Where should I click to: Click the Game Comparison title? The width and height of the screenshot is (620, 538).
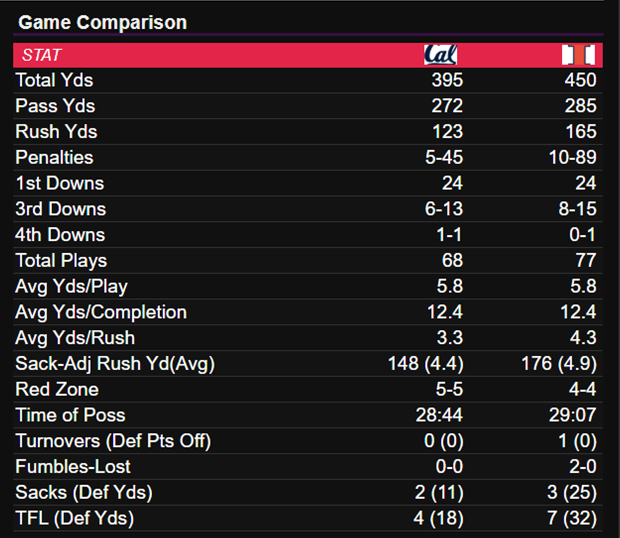(103, 22)
